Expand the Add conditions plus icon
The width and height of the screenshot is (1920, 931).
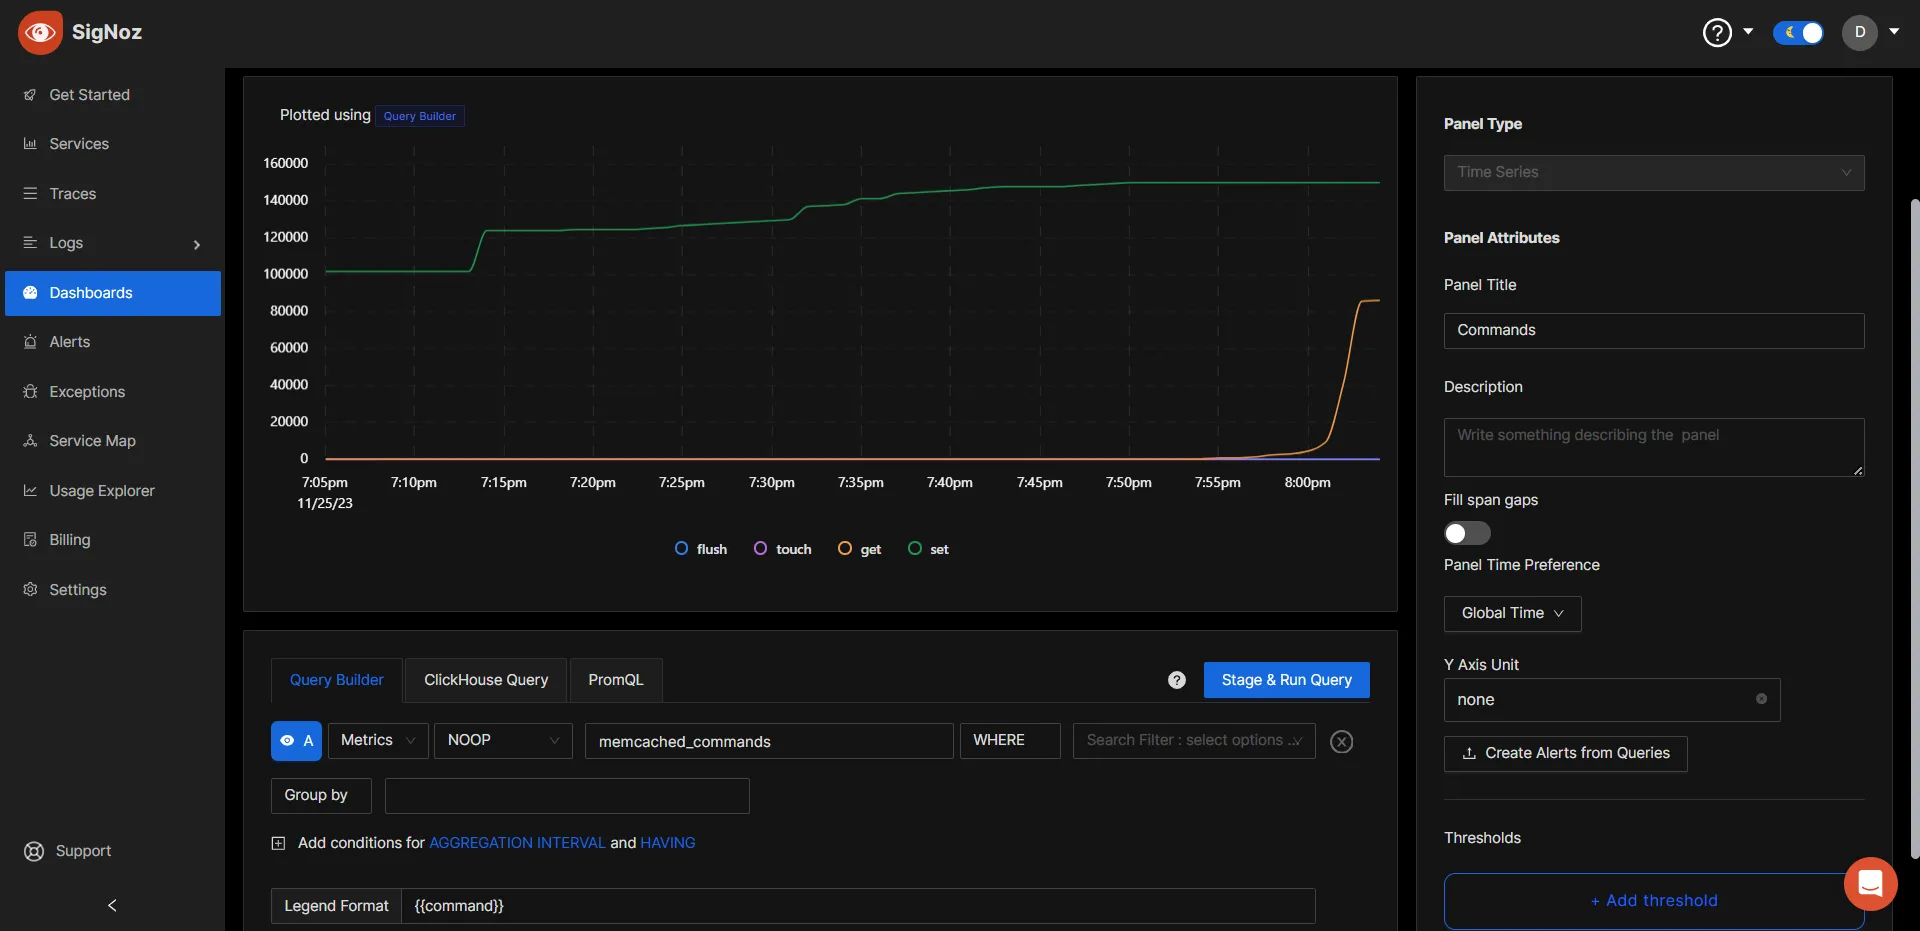coord(278,843)
